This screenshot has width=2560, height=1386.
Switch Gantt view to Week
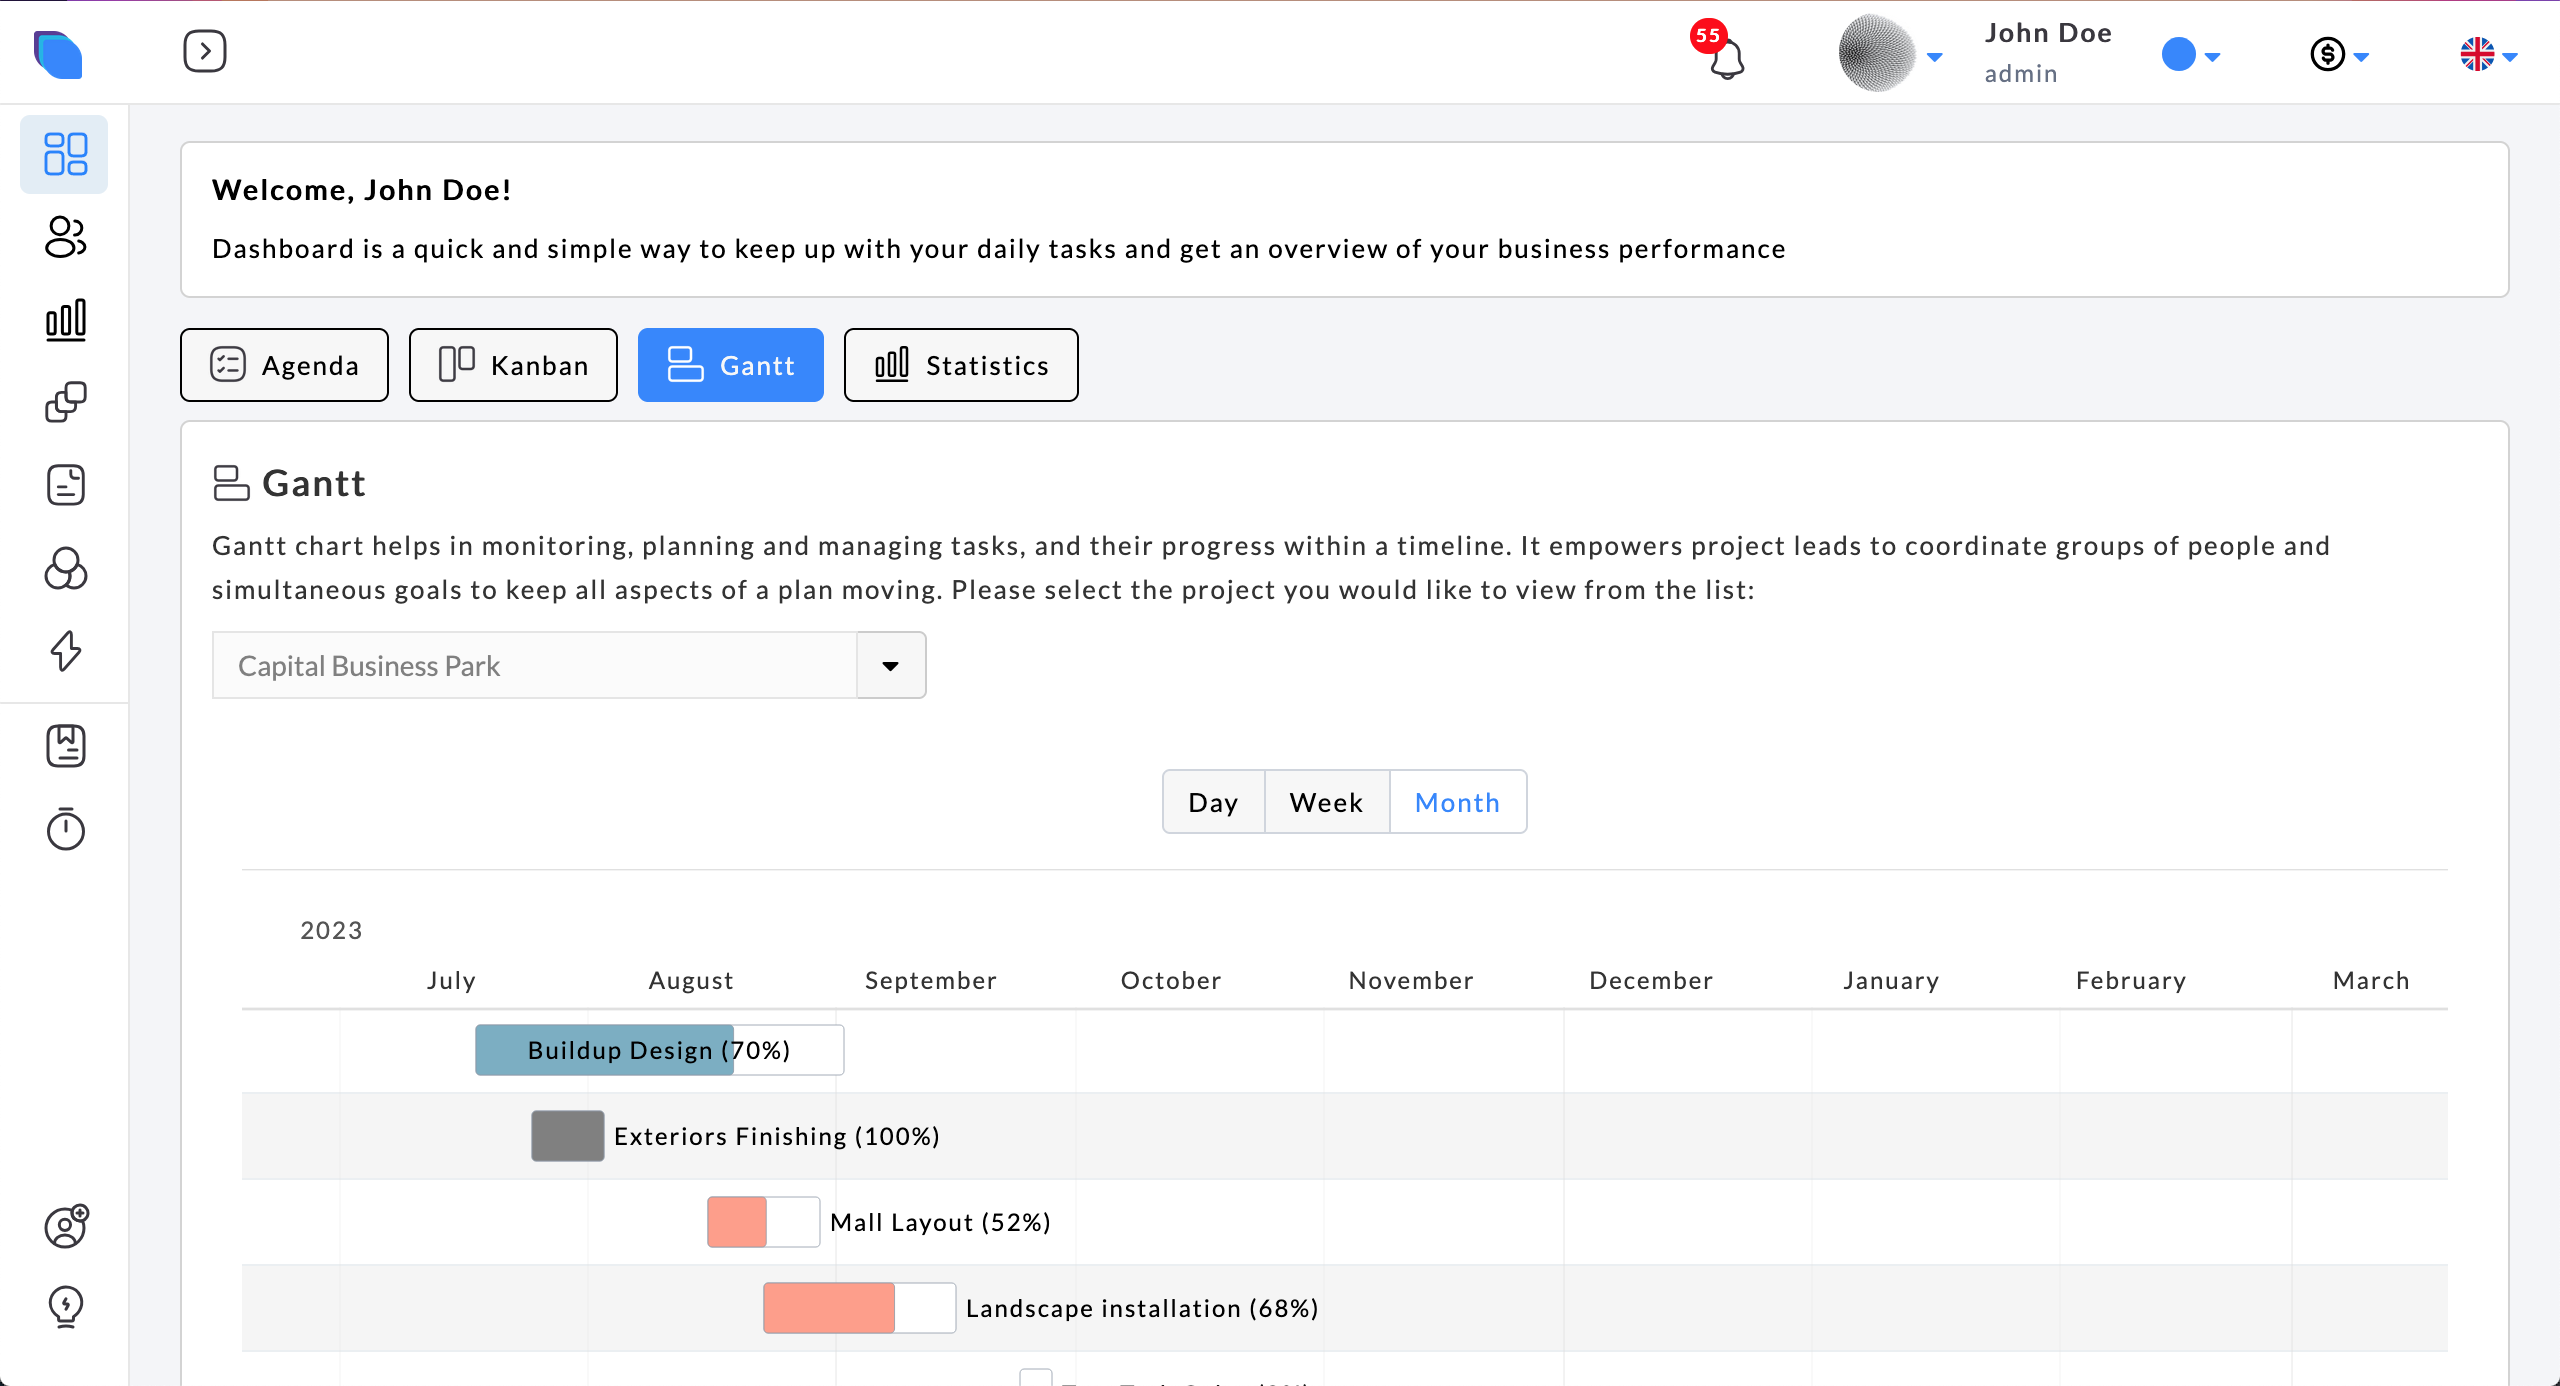click(1326, 802)
